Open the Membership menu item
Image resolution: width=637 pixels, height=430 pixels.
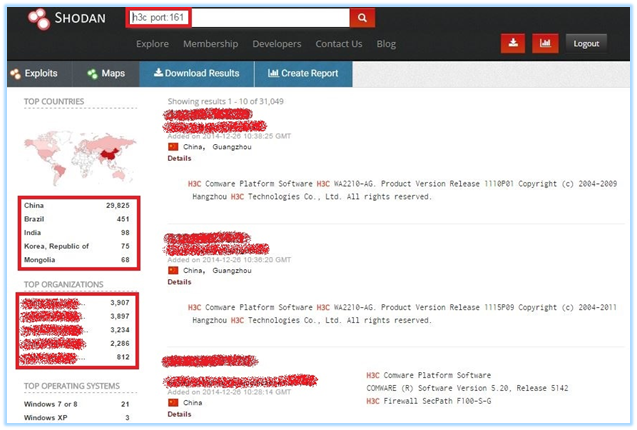(210, 44)
